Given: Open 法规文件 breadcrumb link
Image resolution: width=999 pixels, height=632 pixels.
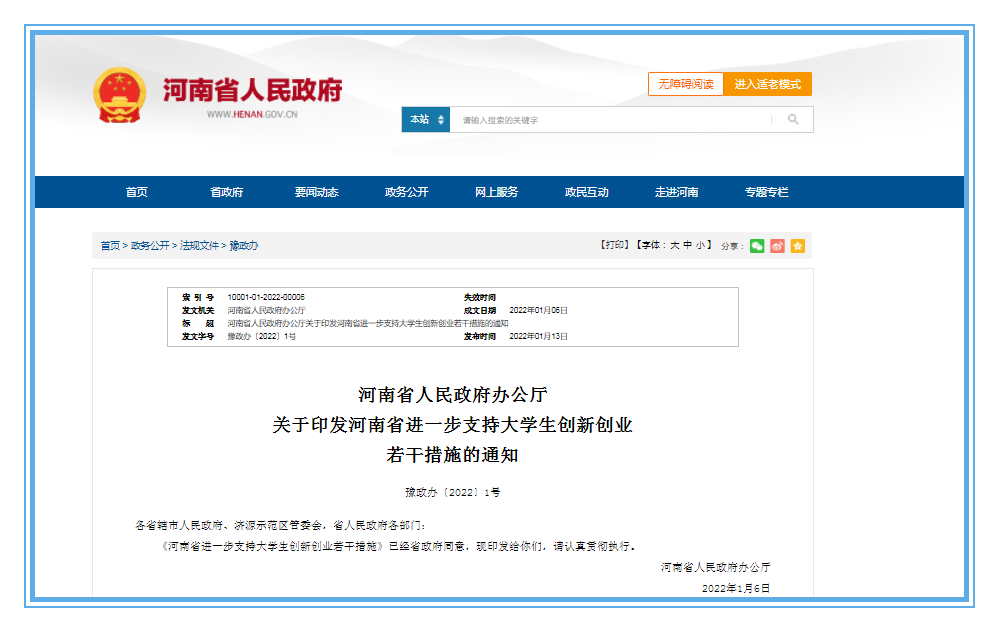Looking at the screenshot, I should pyautogui.click(x=199, y=246).
